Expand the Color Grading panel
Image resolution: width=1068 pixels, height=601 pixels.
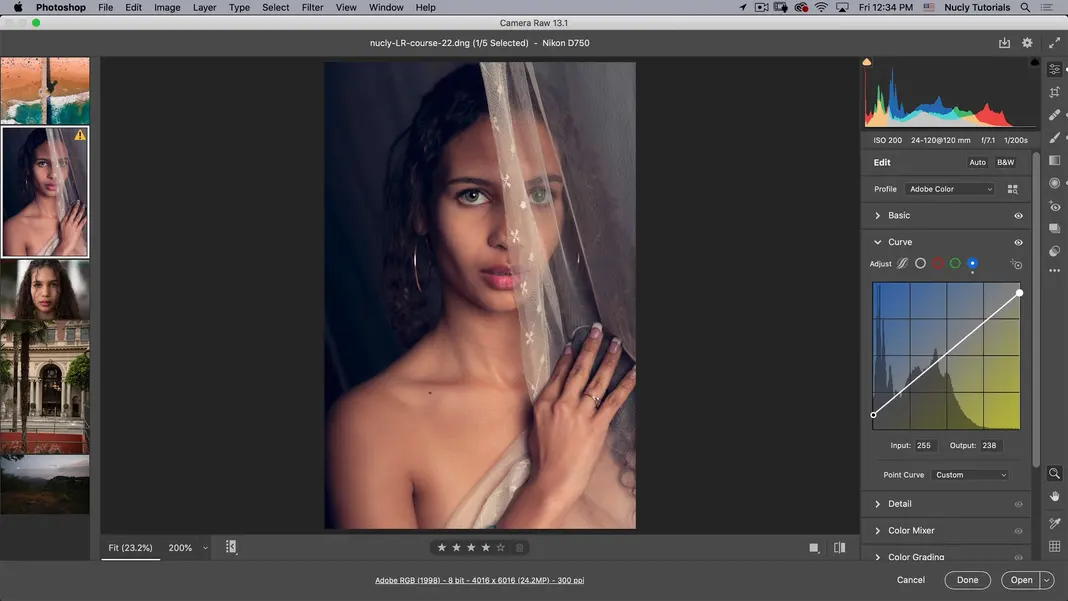tap(877, 557)
